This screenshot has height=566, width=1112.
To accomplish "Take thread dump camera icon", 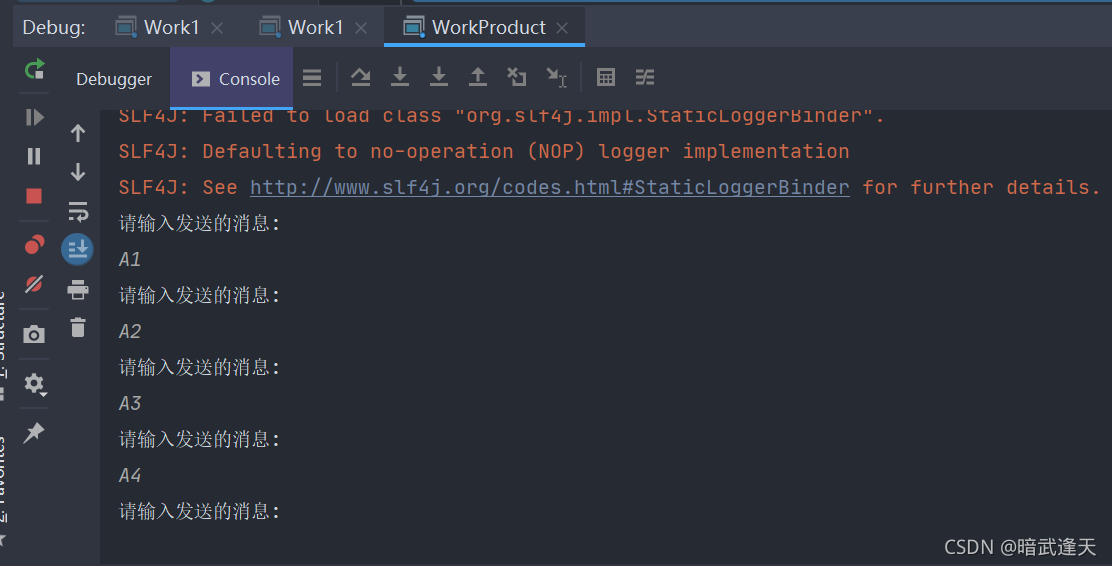I will (x=34, y=334).
